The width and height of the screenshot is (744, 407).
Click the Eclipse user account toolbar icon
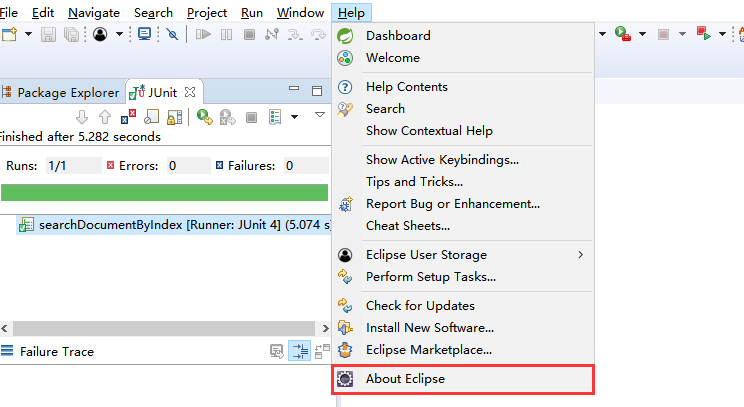(x=100, y=34)
